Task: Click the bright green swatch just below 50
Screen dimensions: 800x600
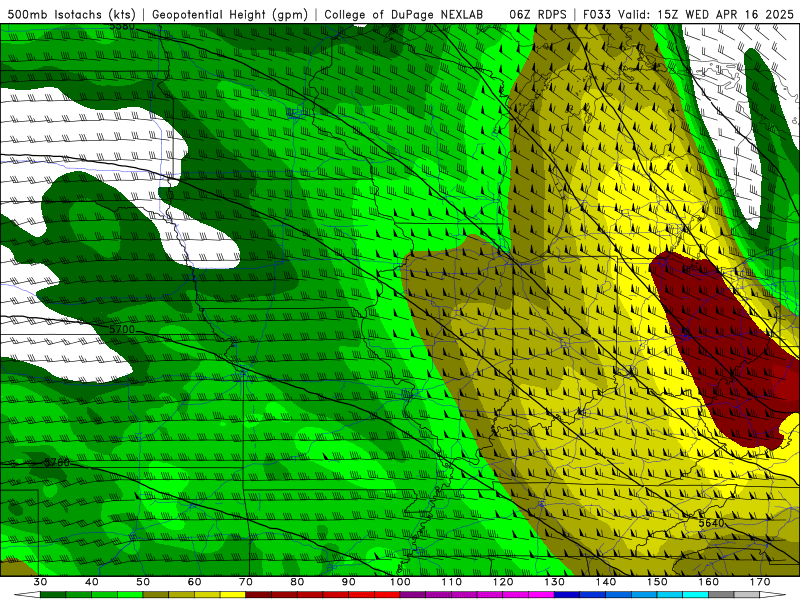Action: point(130,595)
